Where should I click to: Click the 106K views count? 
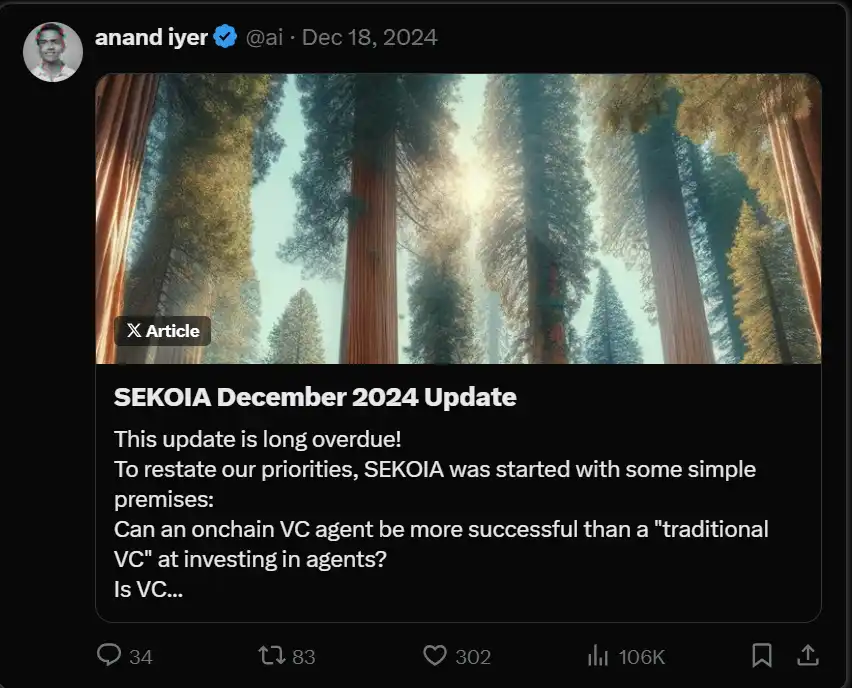[x=642, y=657]
